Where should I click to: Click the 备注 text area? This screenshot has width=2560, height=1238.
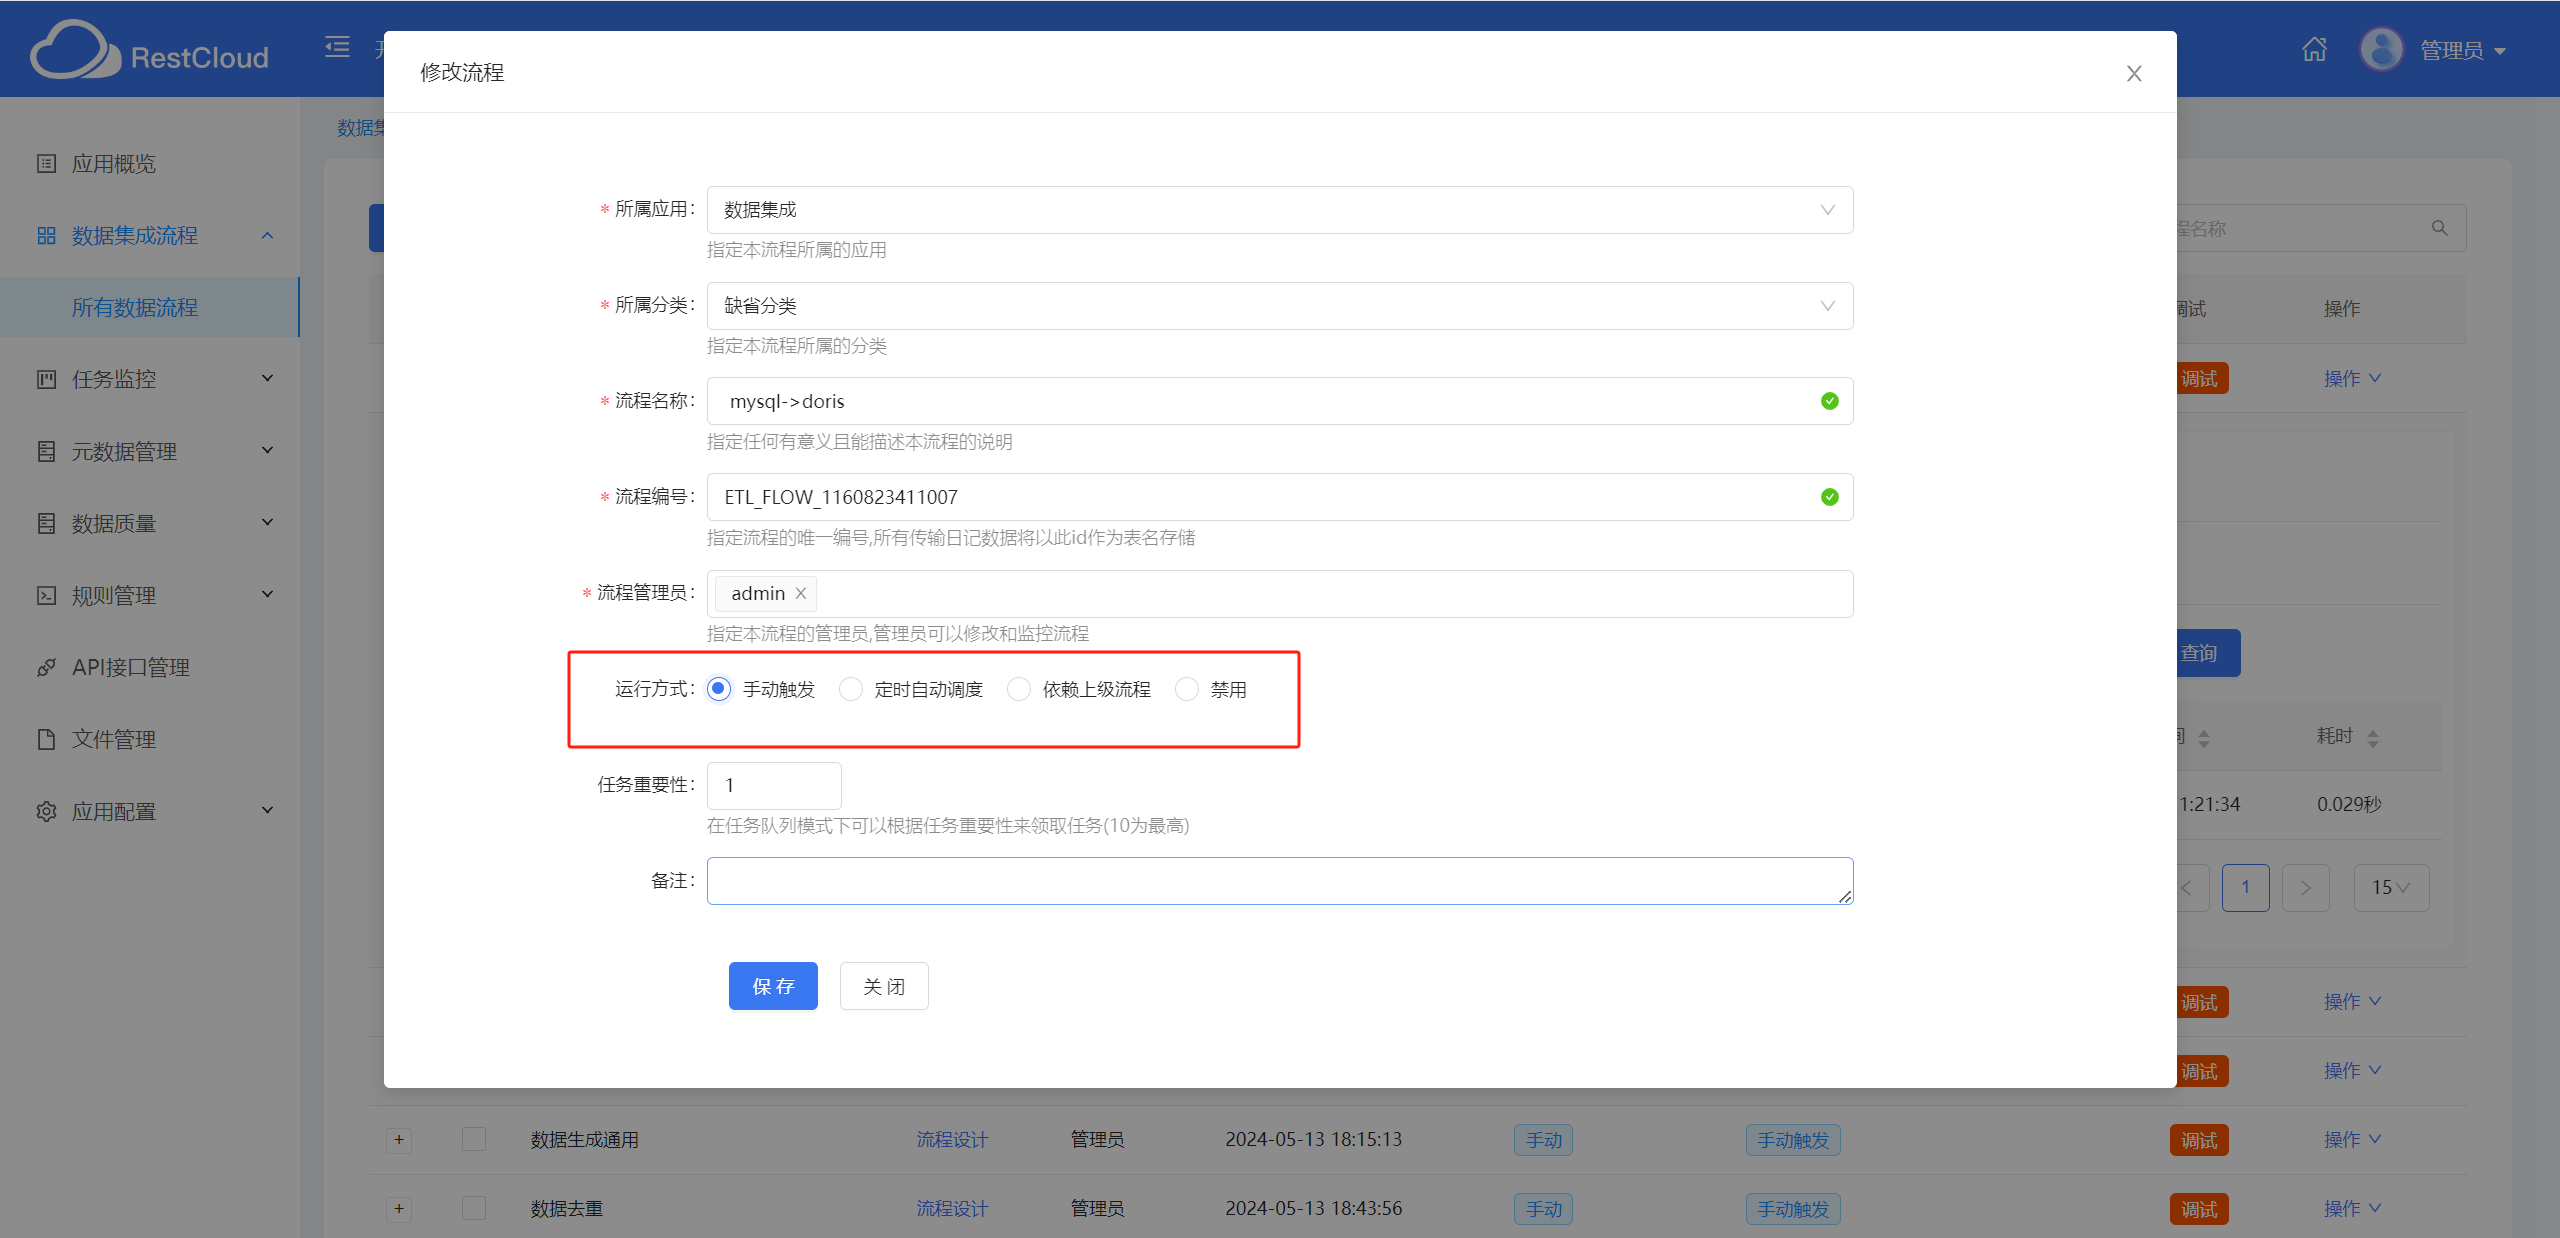coord(1279,881)
